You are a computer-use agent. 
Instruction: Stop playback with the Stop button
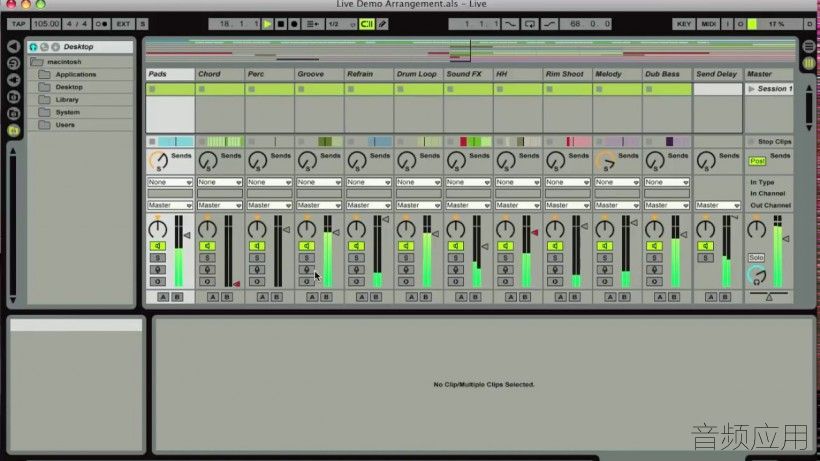tap(281, 24)
